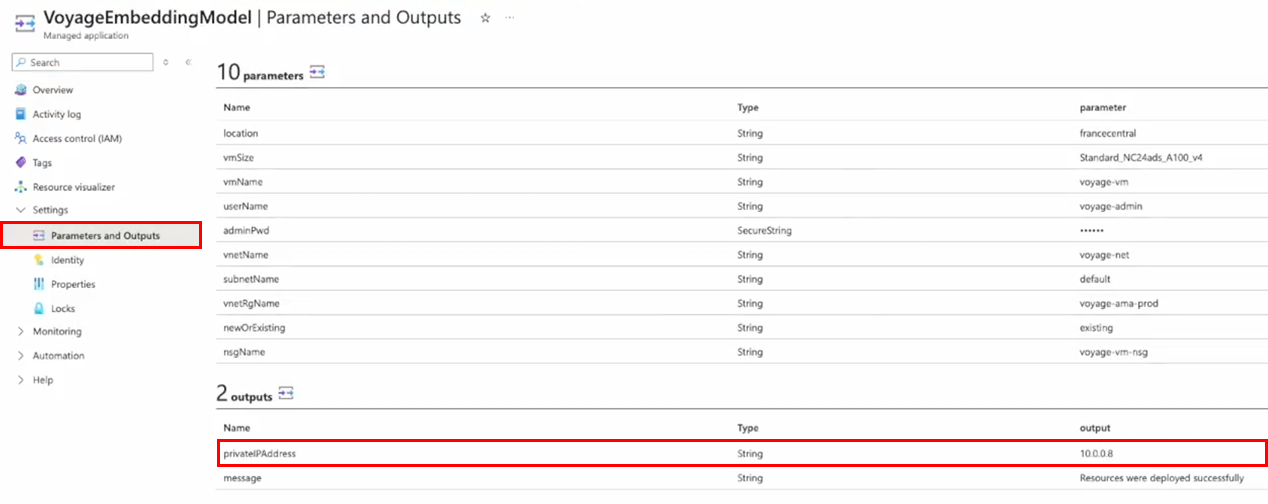
Task: Select the vmName parameter name
Action: point(242,182)
